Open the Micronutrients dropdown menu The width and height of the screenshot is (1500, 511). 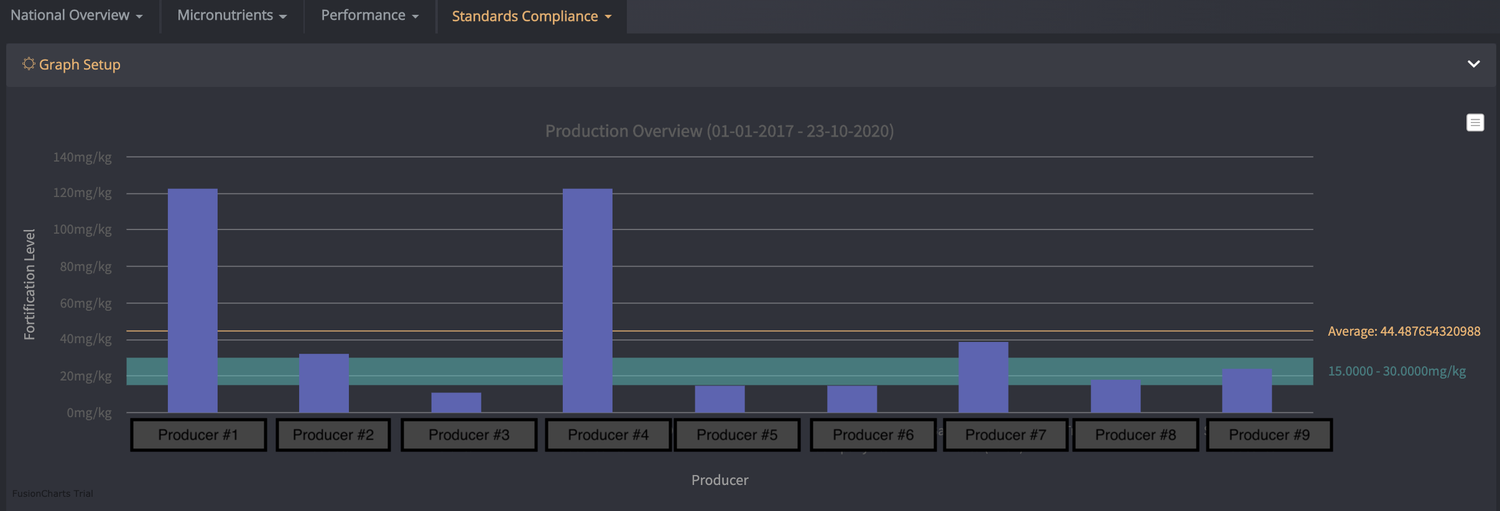pyautogui.click(x=232, y=16)
